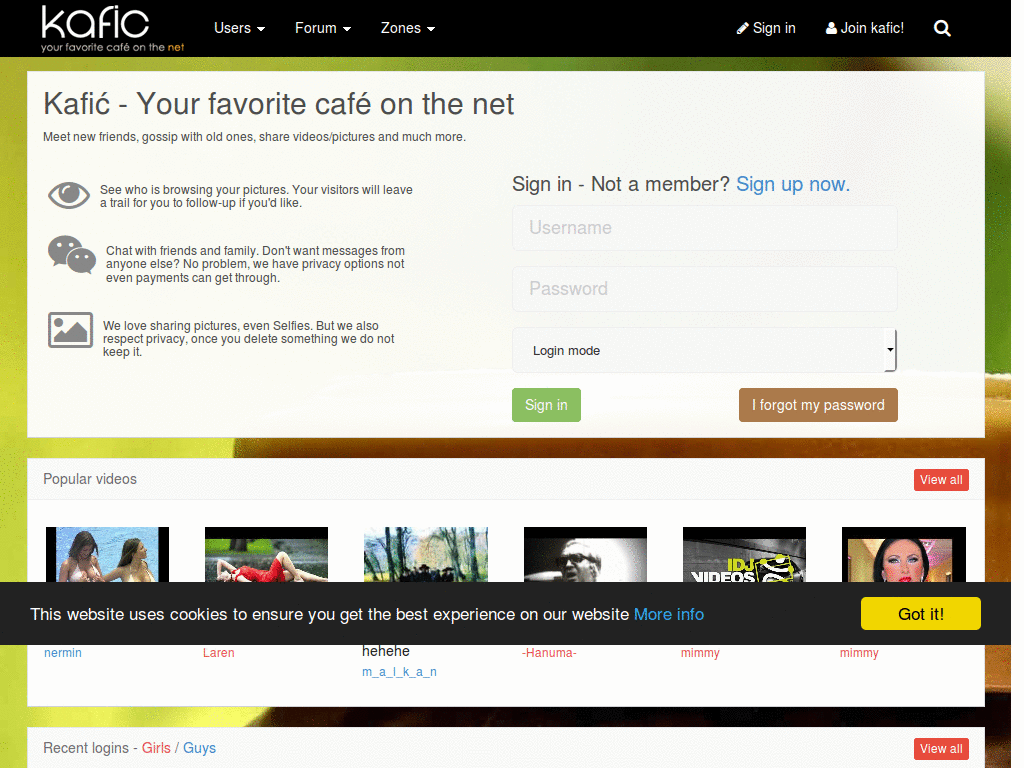Focus the Username field
The width and height of the screenshot is (1024, 768).
(x=705, y=228)
